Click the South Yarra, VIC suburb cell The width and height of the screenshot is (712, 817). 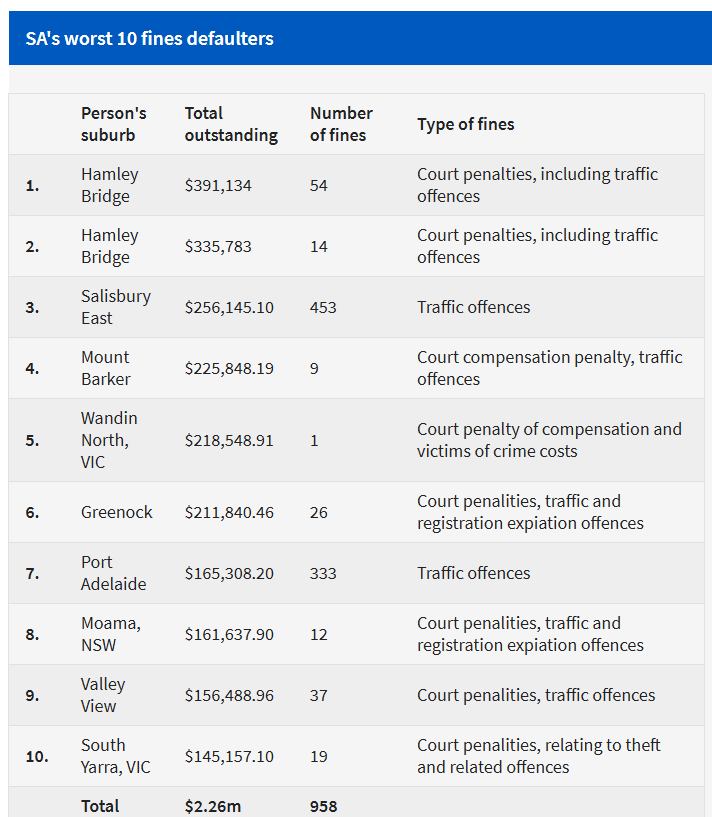pos(113,756)
